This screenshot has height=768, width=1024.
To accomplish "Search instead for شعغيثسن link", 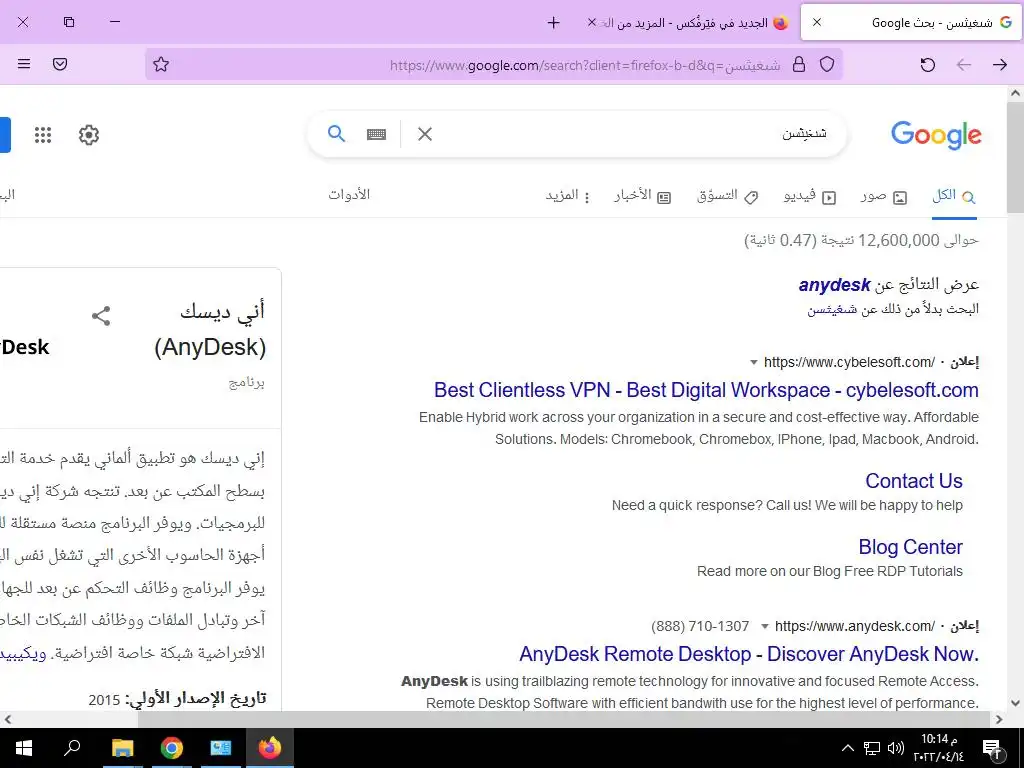I will [832, 310].
